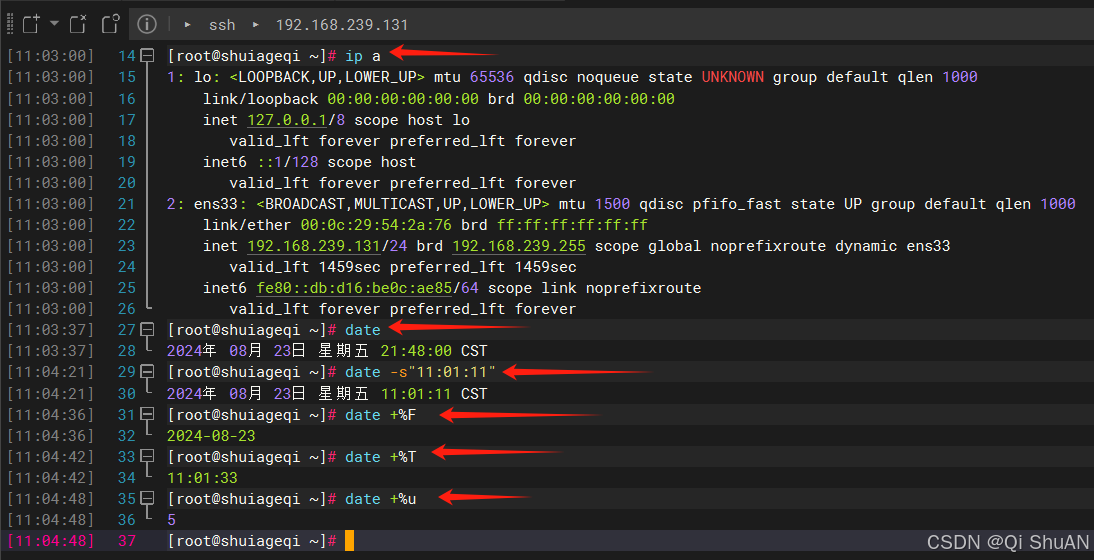
Task: Click the red 'UNKNOWN' state text
Action: (733, 77)
